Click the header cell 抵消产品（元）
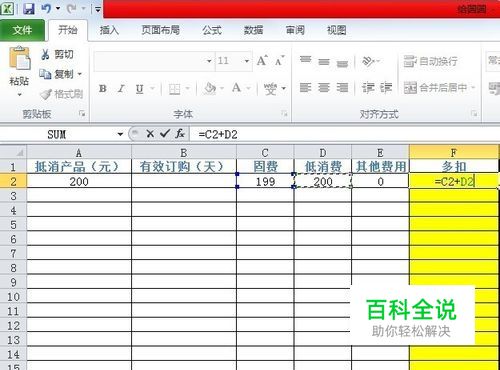Image resolution: width=500 pixels, height=370 pixels. coord(79,167)
